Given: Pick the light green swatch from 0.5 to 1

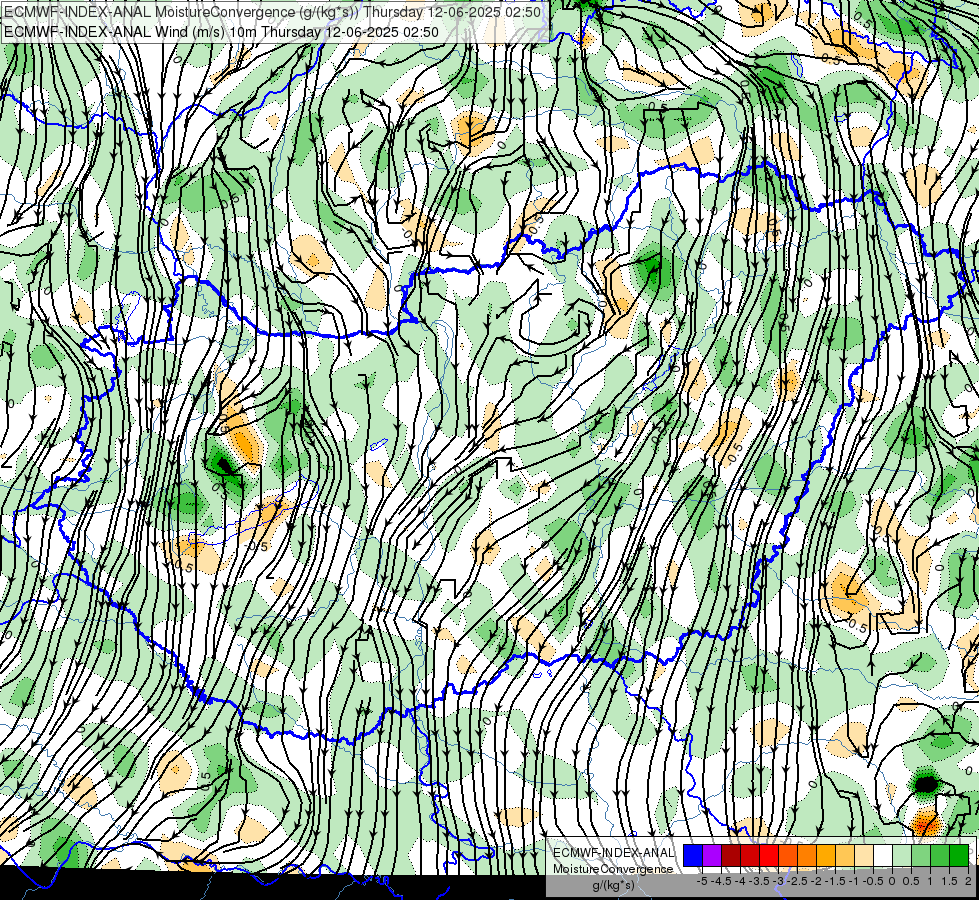Looking at the screenshot, I should click(x=921, y=856).
